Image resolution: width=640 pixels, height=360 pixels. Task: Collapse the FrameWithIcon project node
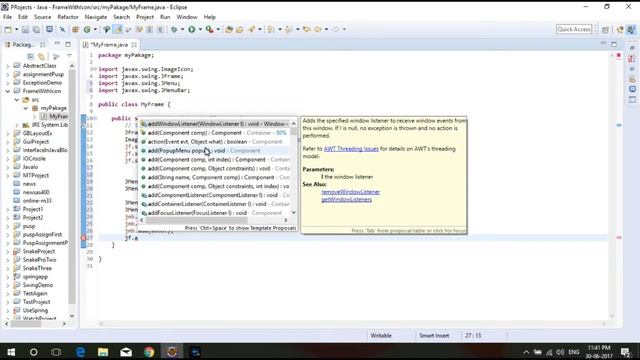(8, 91)
